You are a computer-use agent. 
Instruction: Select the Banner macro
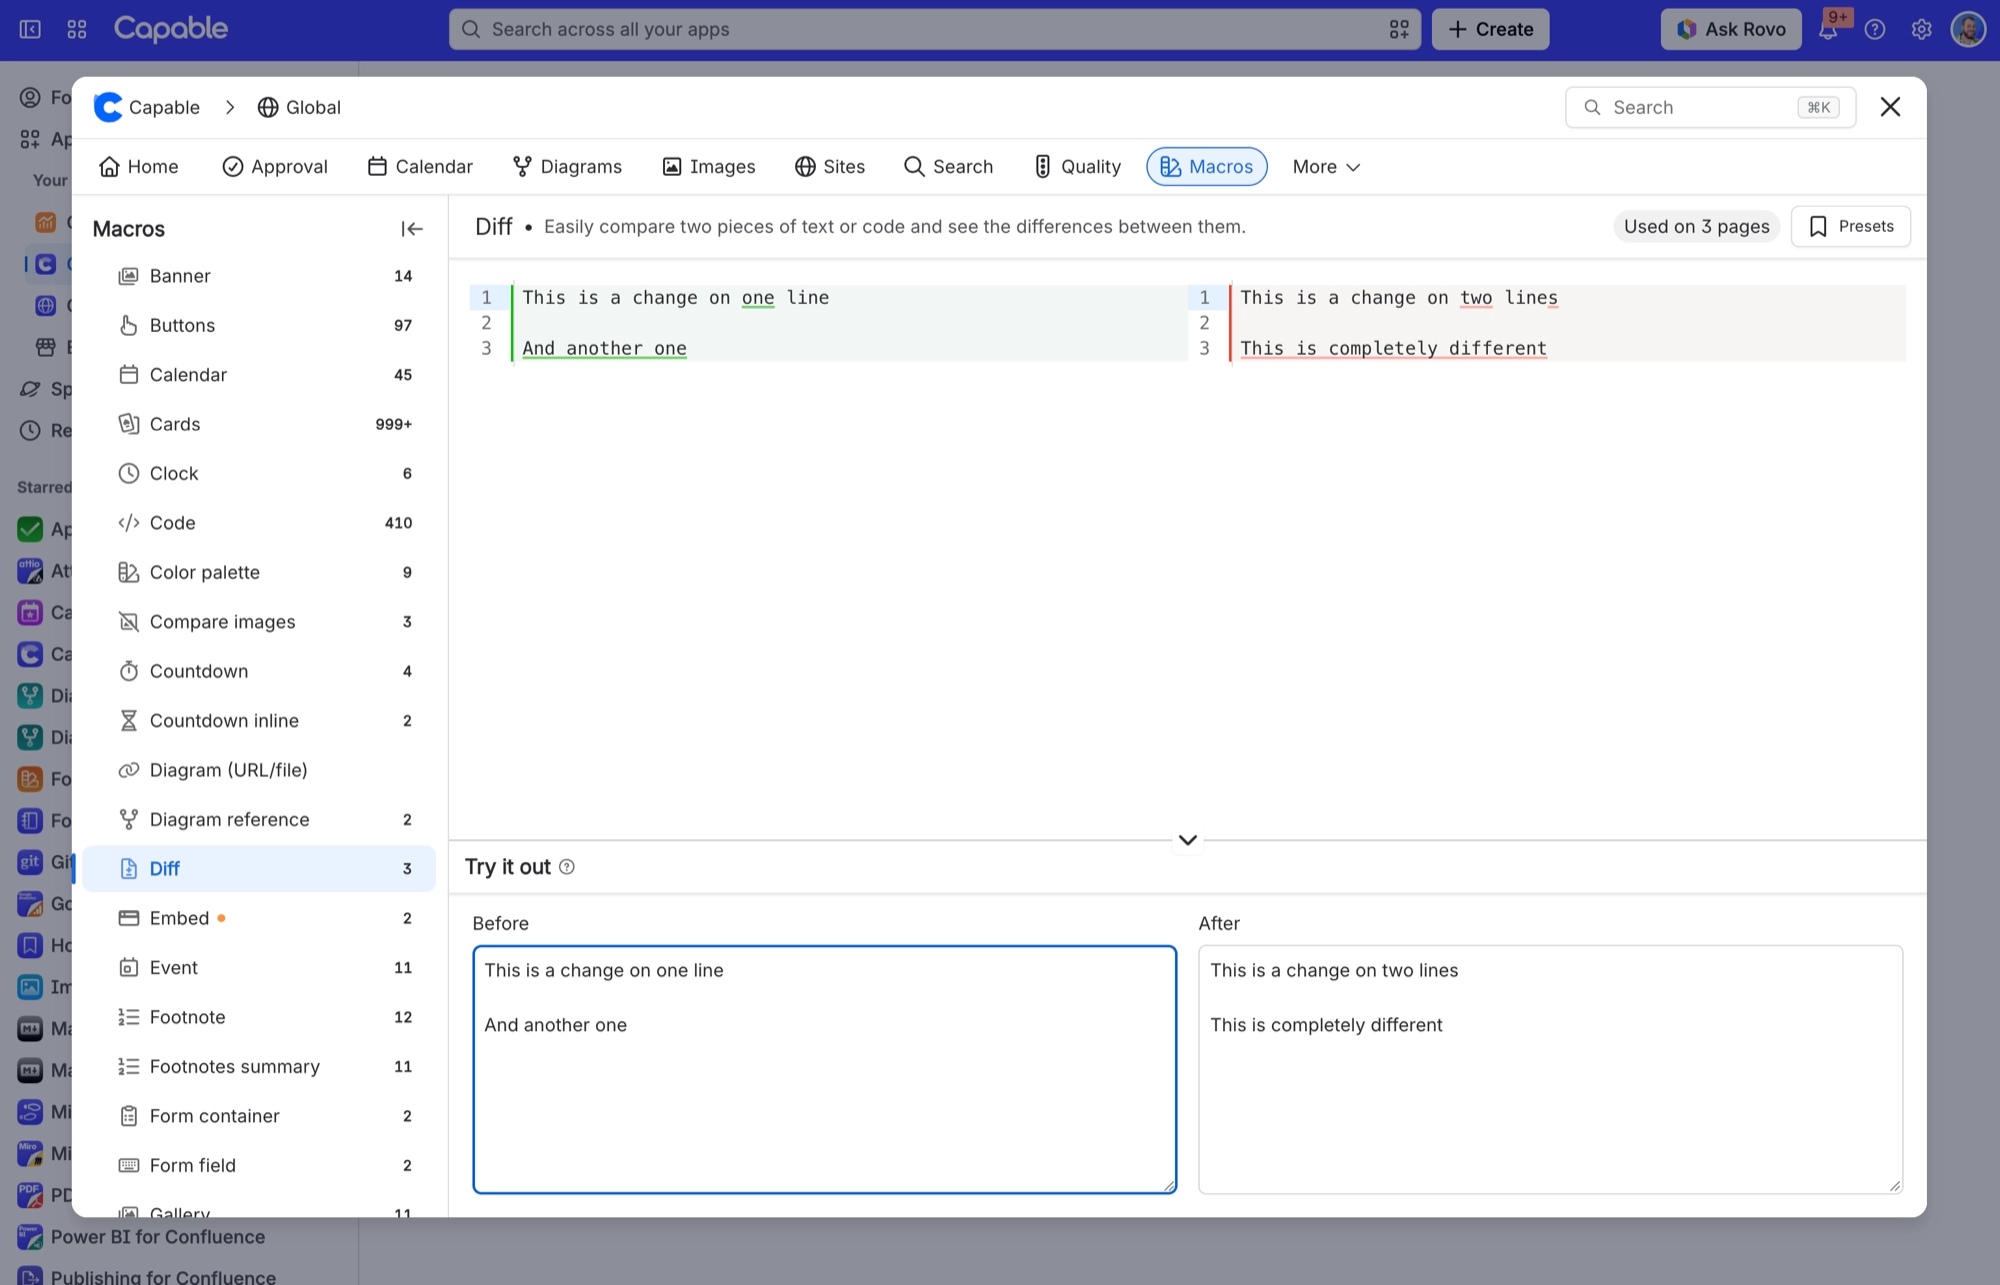click(x=259, y=276)
